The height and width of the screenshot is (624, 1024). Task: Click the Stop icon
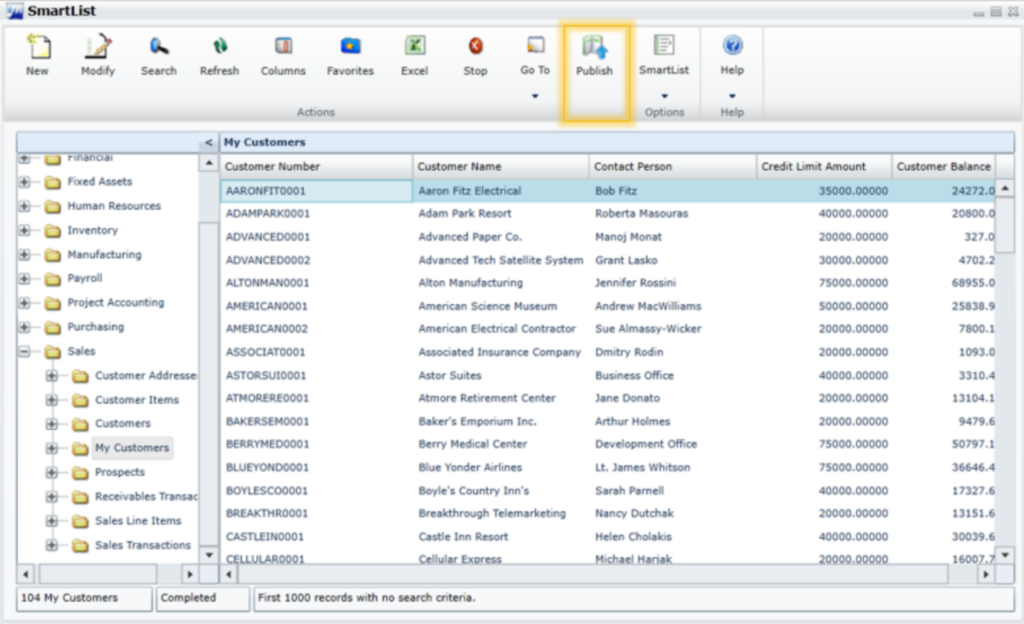click(x=475, y=46)
